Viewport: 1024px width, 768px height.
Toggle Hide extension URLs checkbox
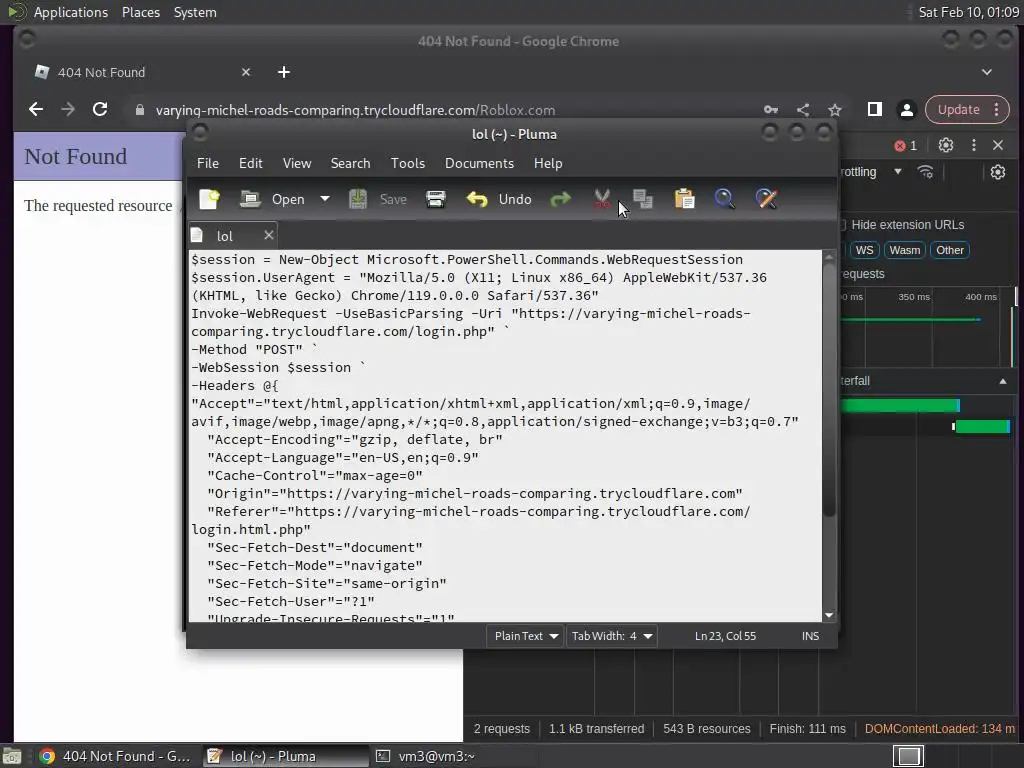(x=842, y=225)
